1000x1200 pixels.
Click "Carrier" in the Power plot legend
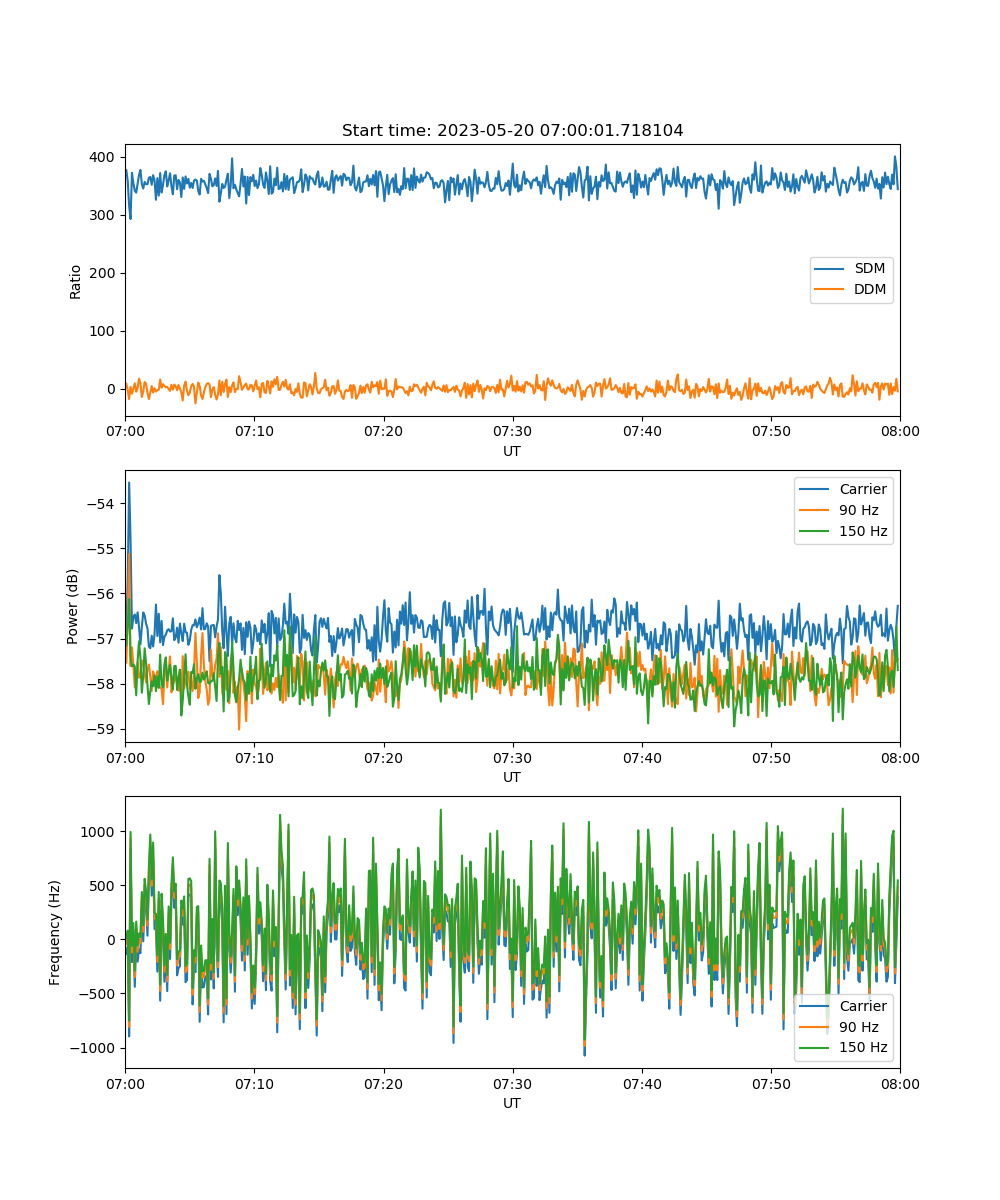863,489
